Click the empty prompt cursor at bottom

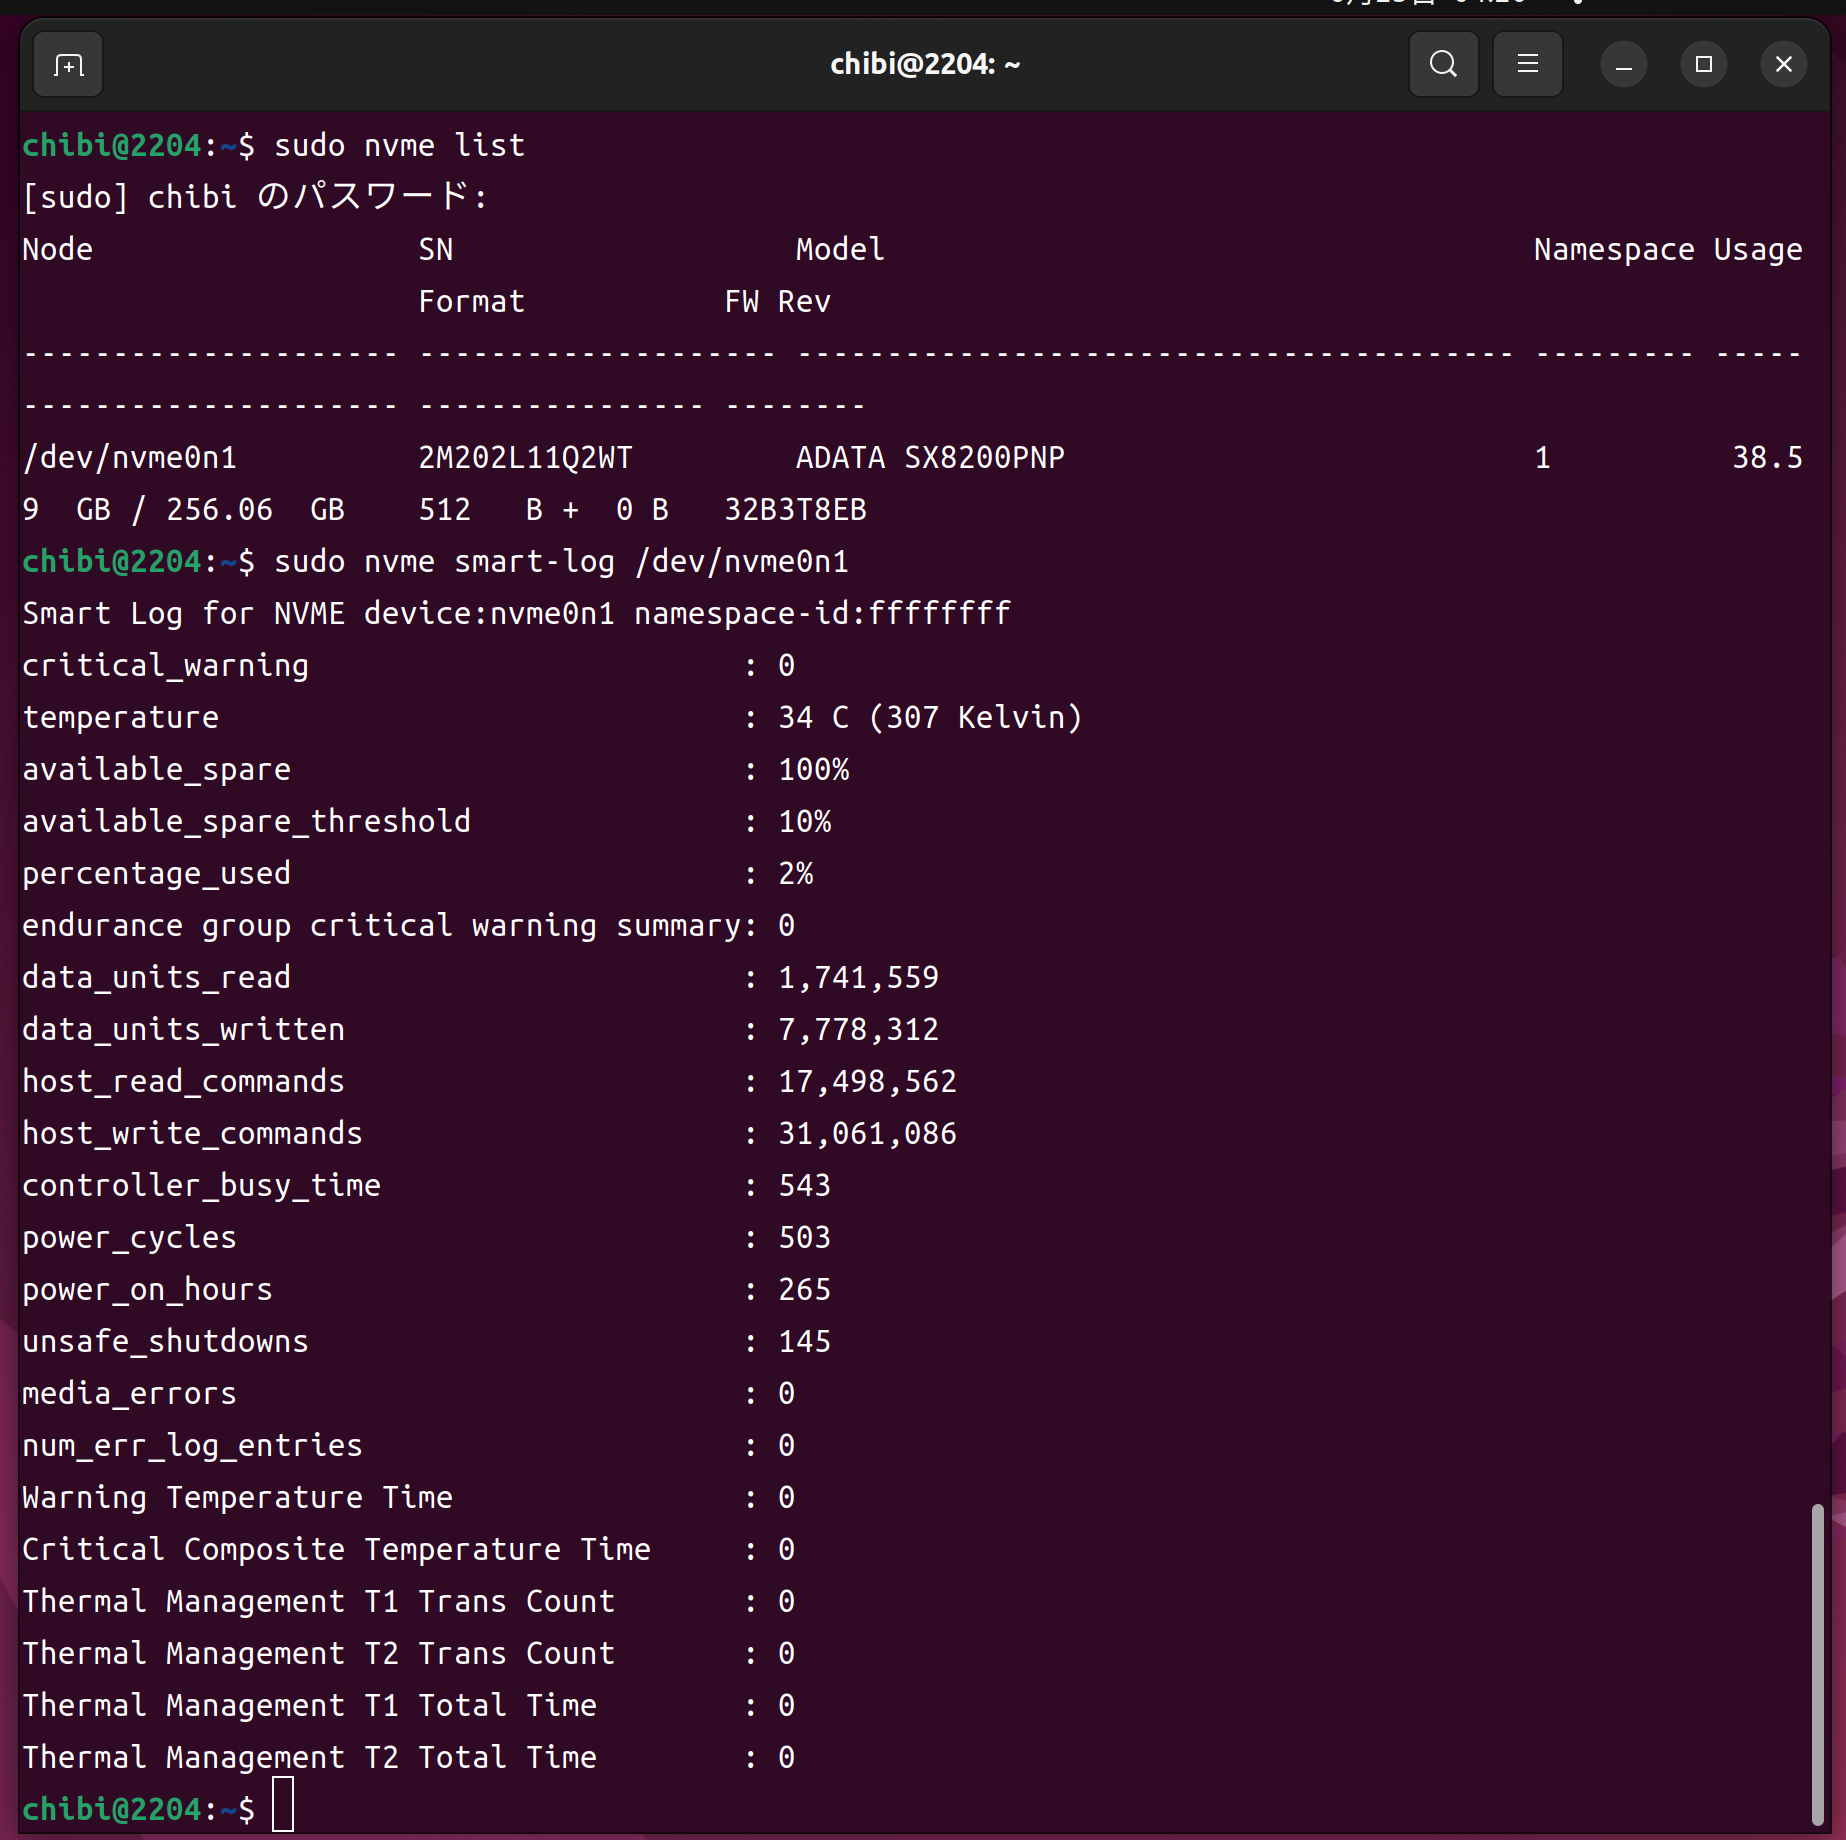(x=283, y=1805)
